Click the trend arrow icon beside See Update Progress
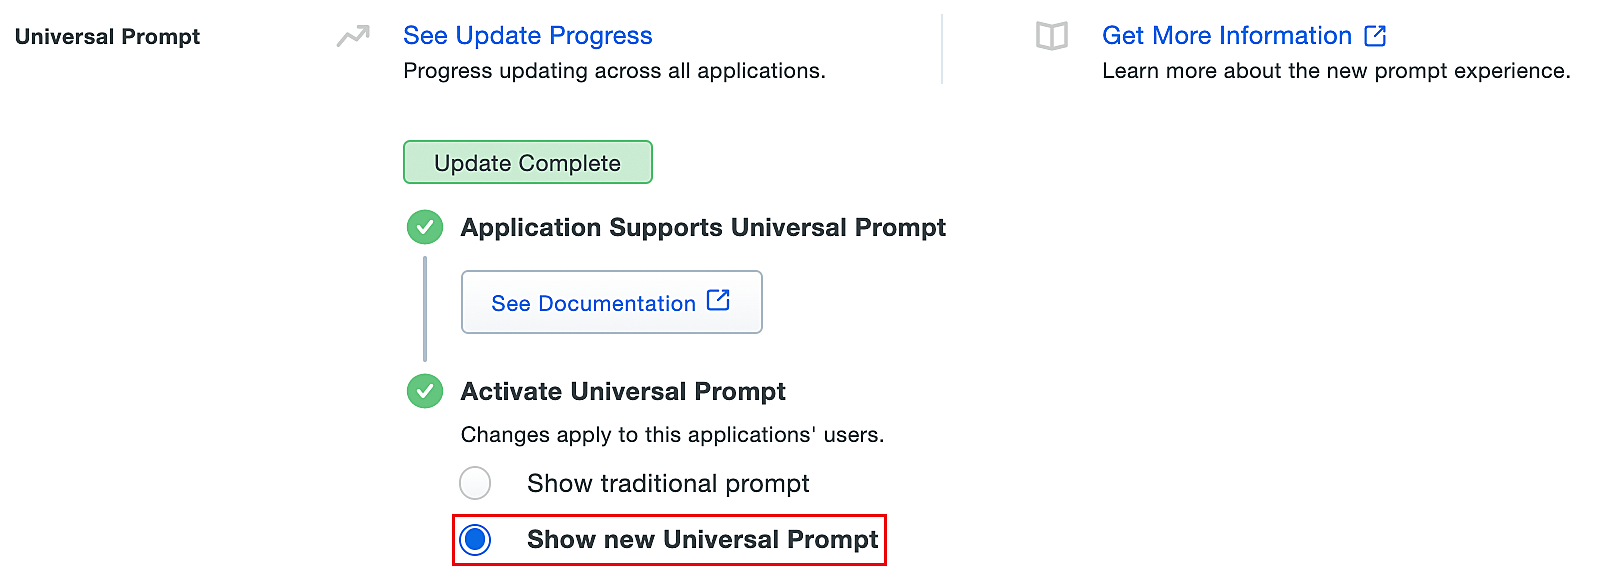 coord(352,37)
